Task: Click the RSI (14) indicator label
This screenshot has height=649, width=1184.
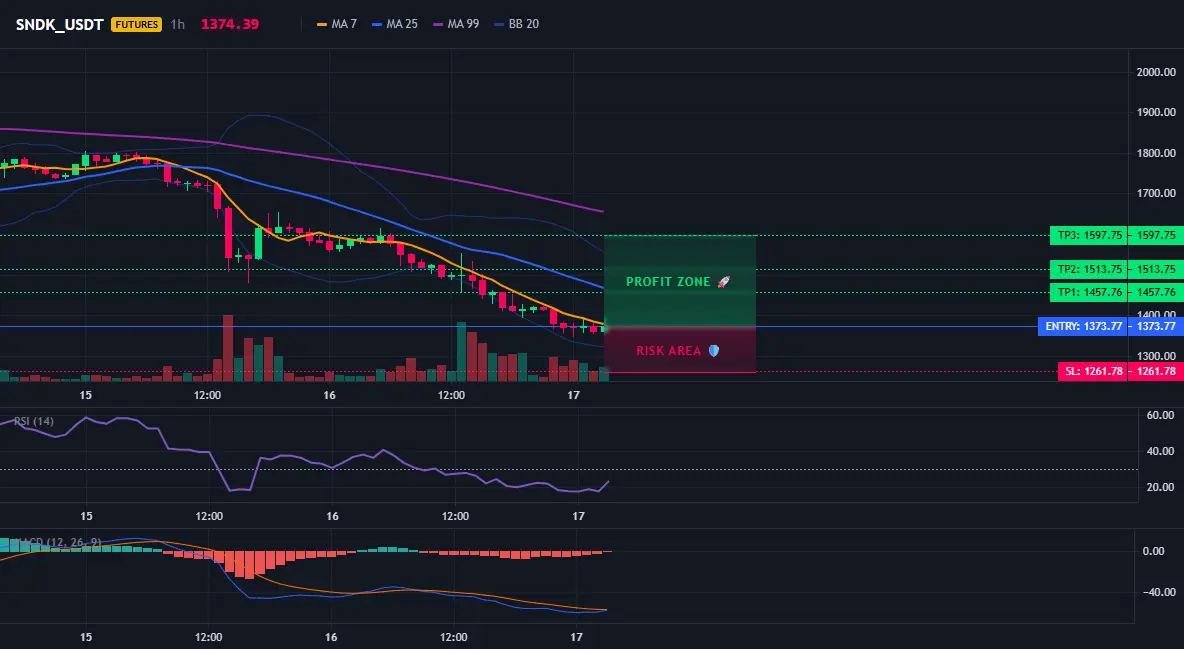Action: point(33,421)
